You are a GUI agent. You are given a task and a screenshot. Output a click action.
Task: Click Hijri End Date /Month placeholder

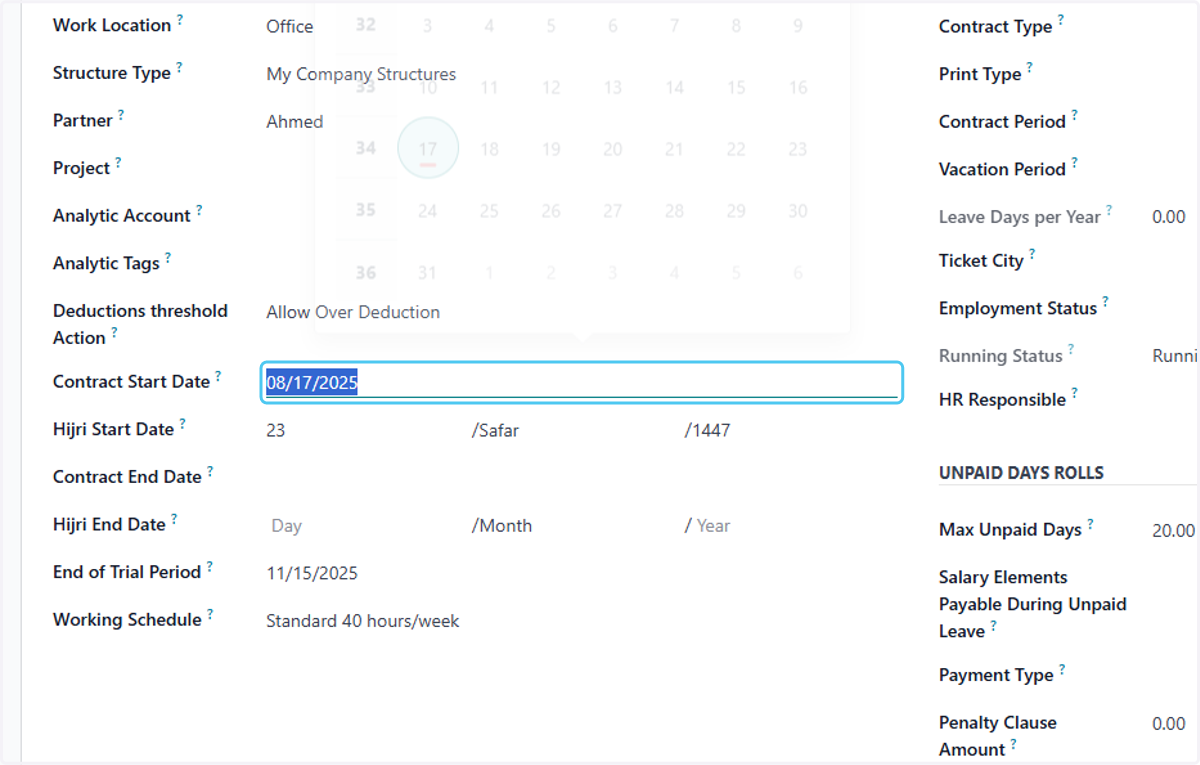[502, 526]
